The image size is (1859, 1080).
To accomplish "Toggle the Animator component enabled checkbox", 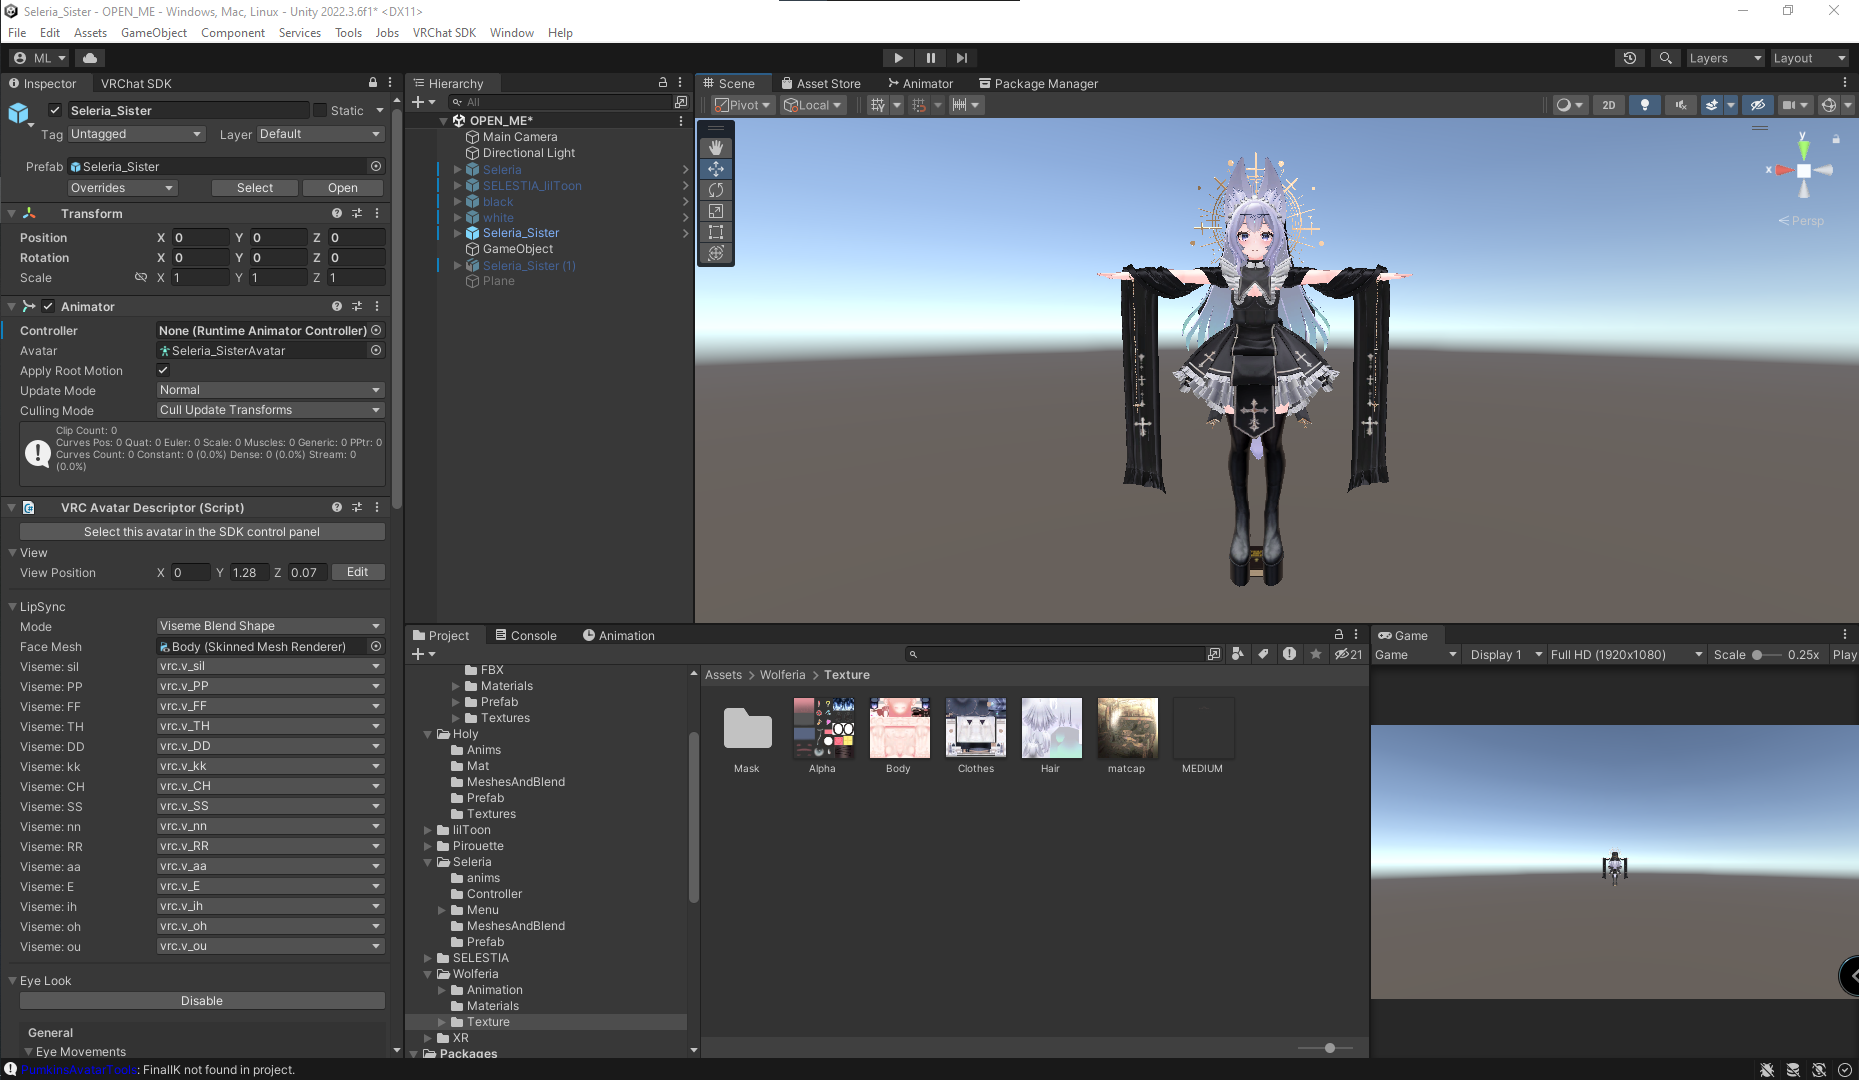I will tap(48, 306).
